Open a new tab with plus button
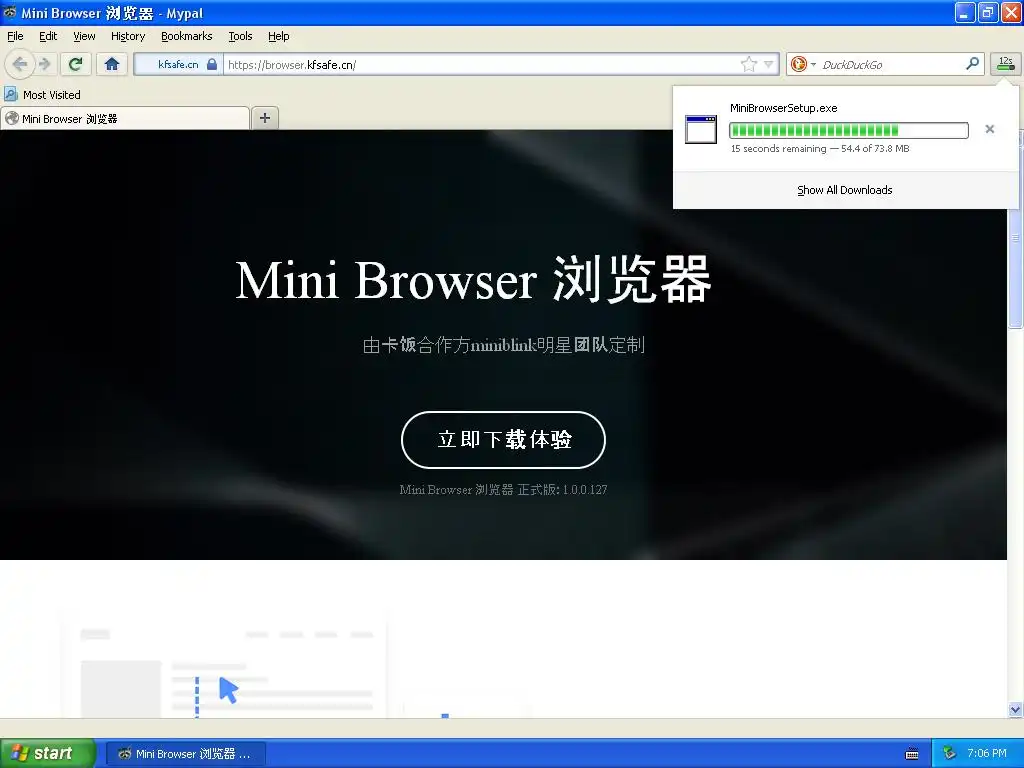Image resolution: width=1024 pixels, height=768 pixels. [x=264, y=118]
